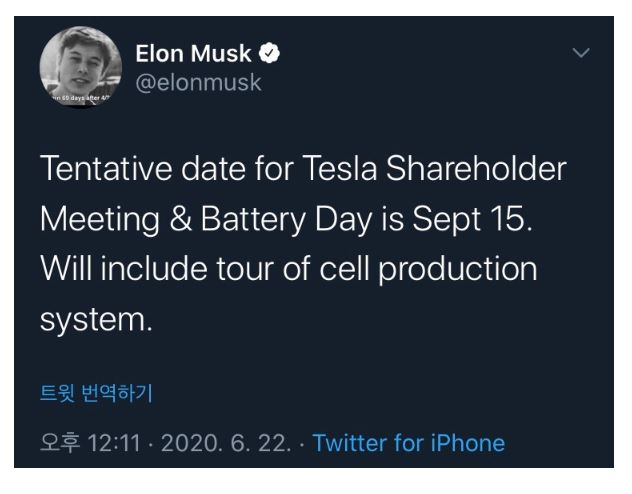Click the 트윗 번역하기 translate link
Viewport: 632px width, 494px height.
[96, 392]
